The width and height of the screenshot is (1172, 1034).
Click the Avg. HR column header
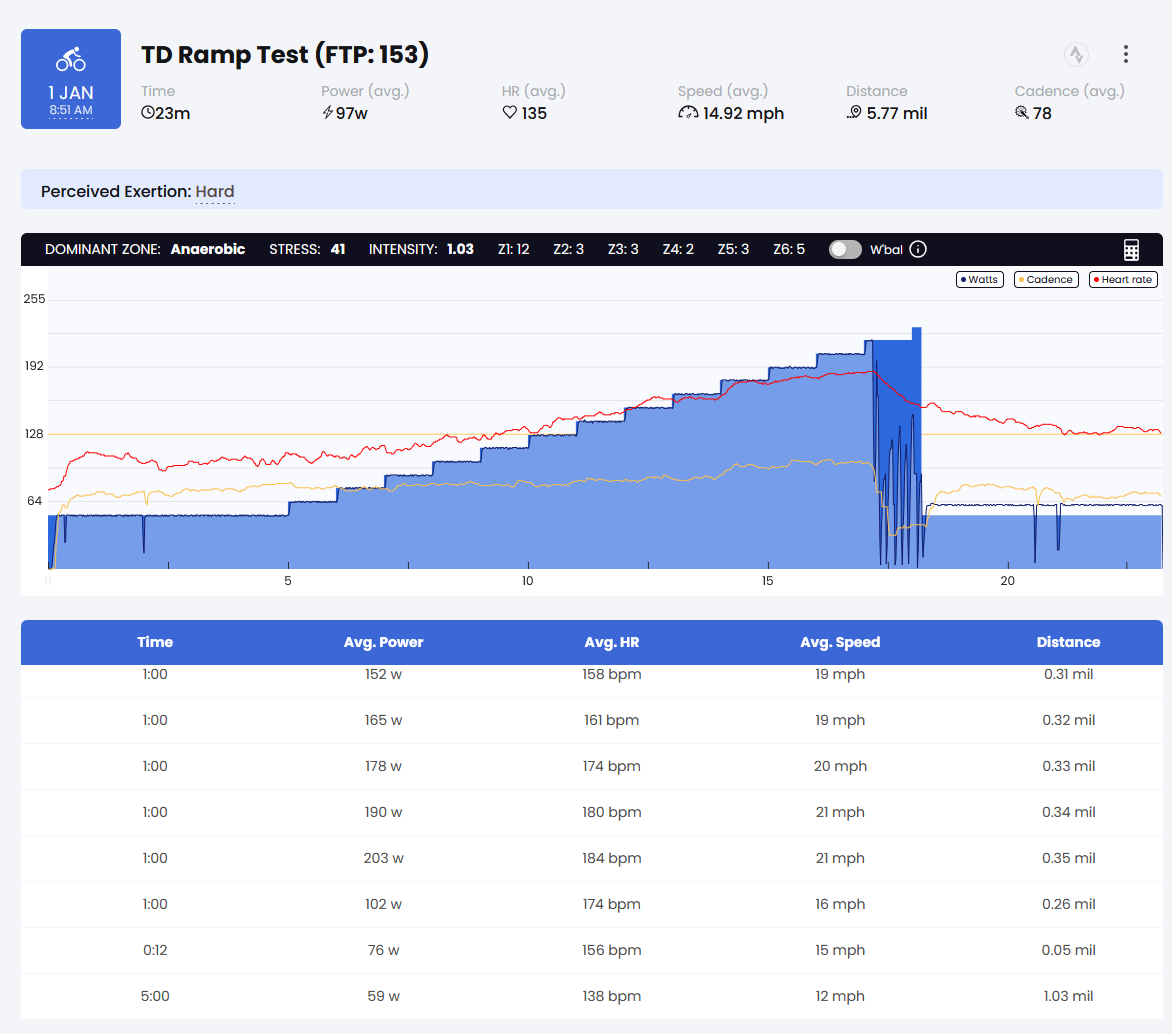point(611,642)
